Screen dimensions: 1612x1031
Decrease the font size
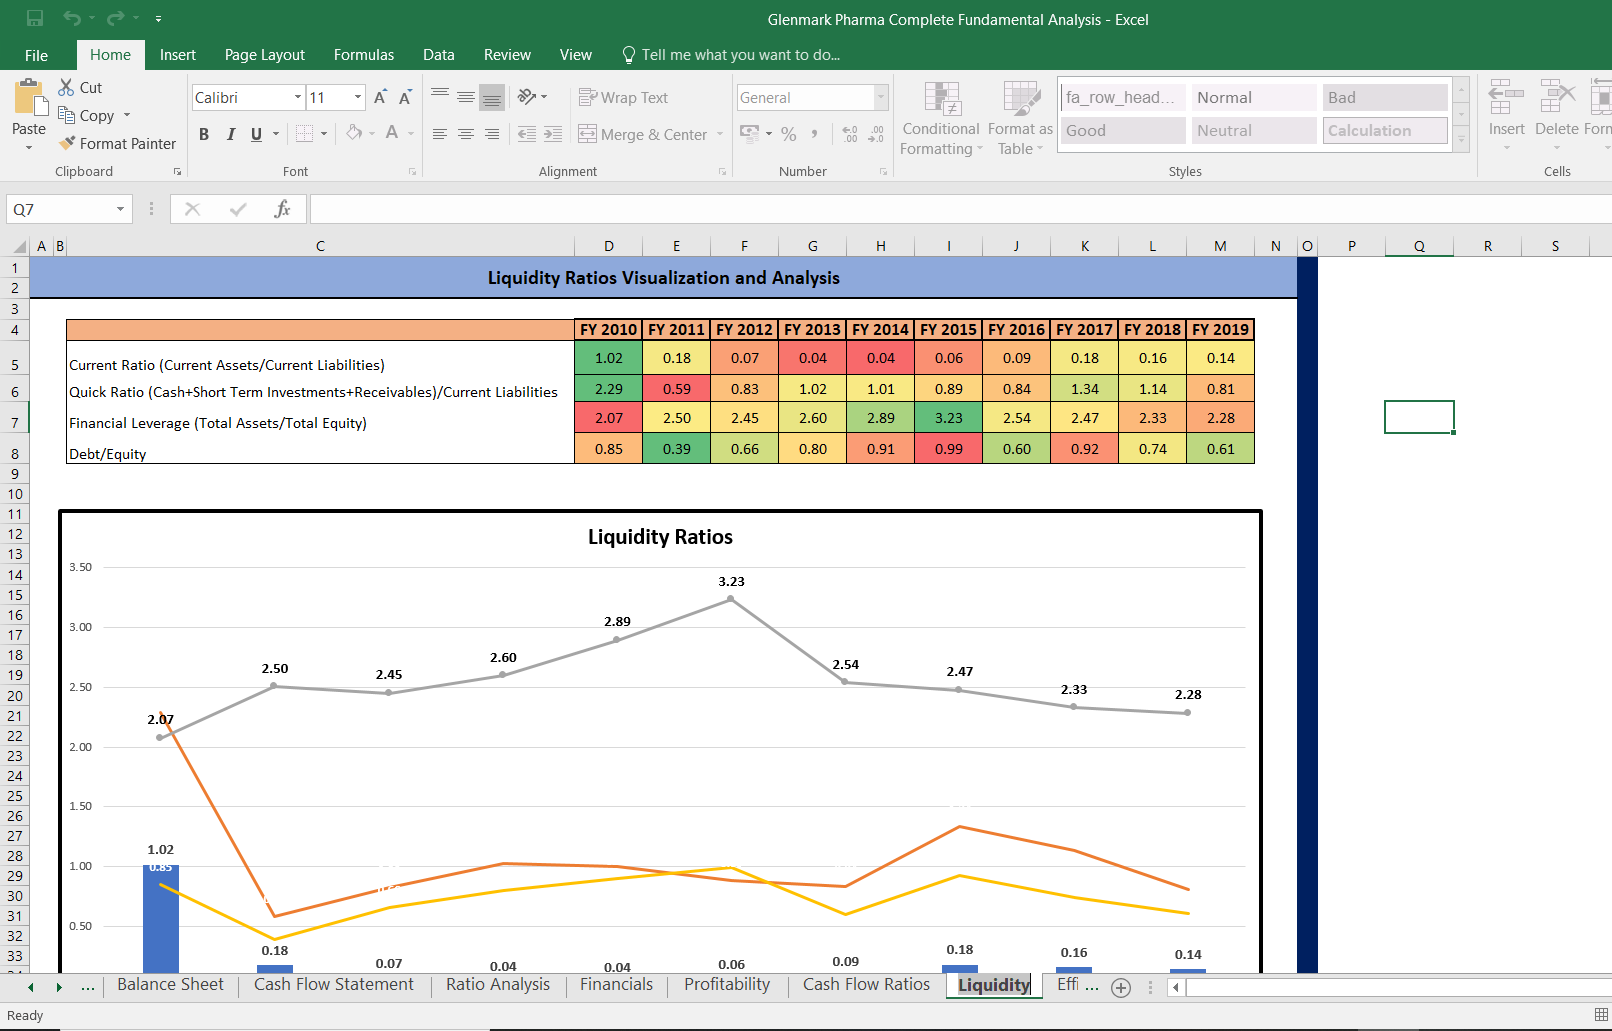click(x=405, y=97)
